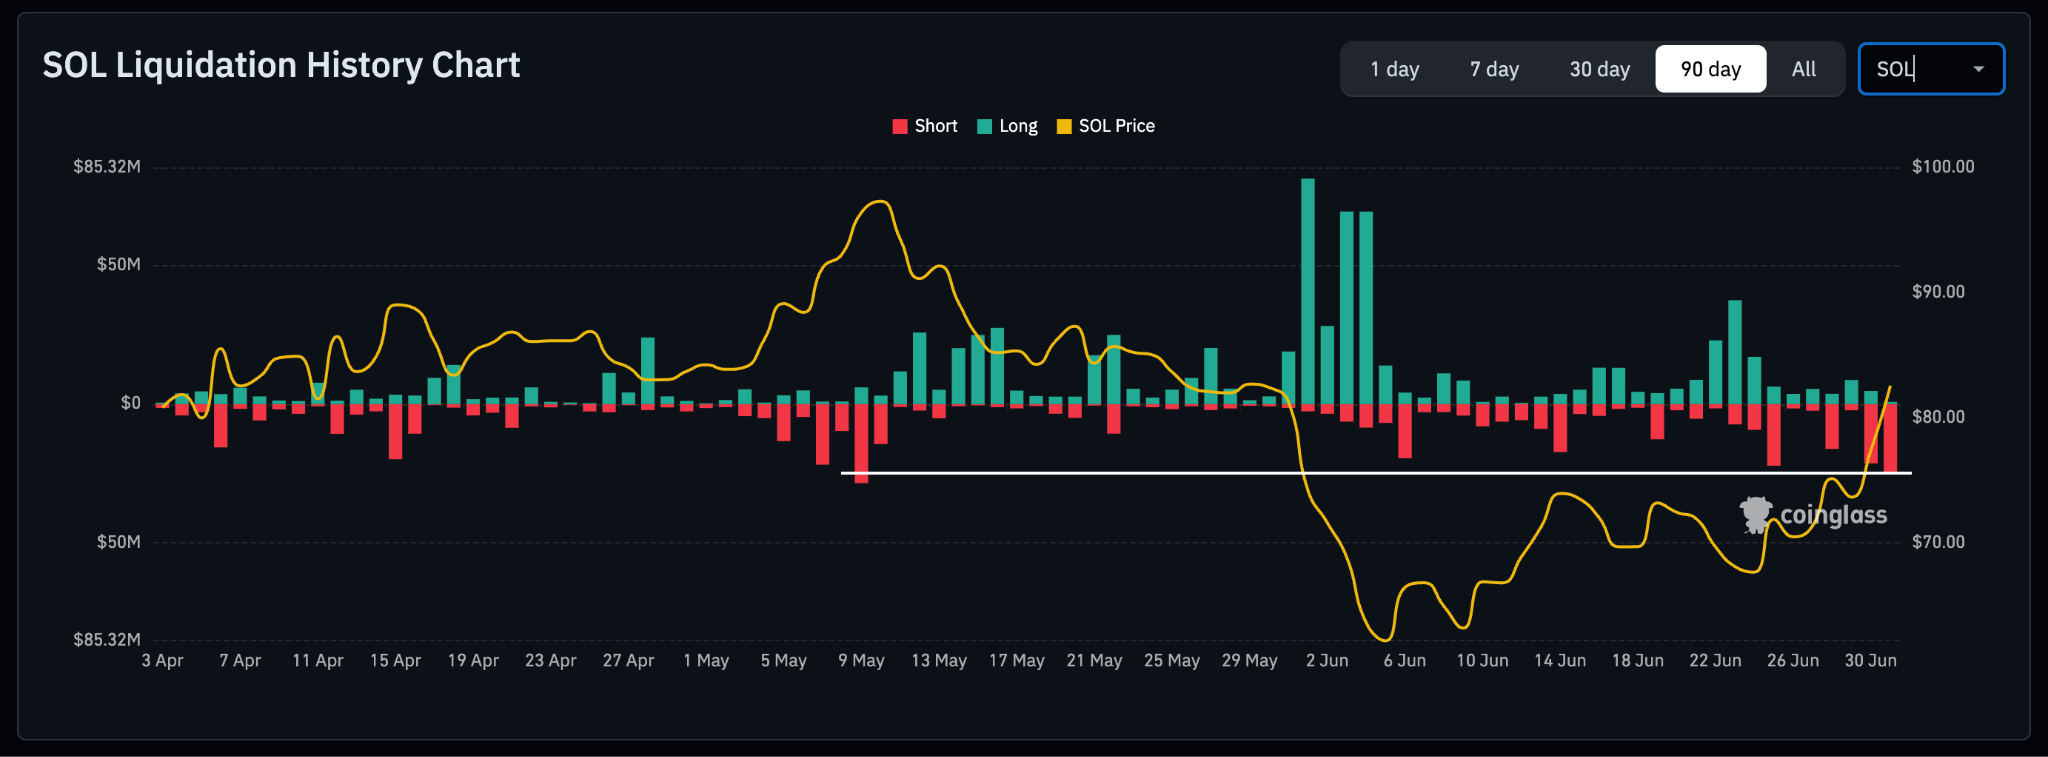Click the 30 Jun date label

[x=1870, y=660]
